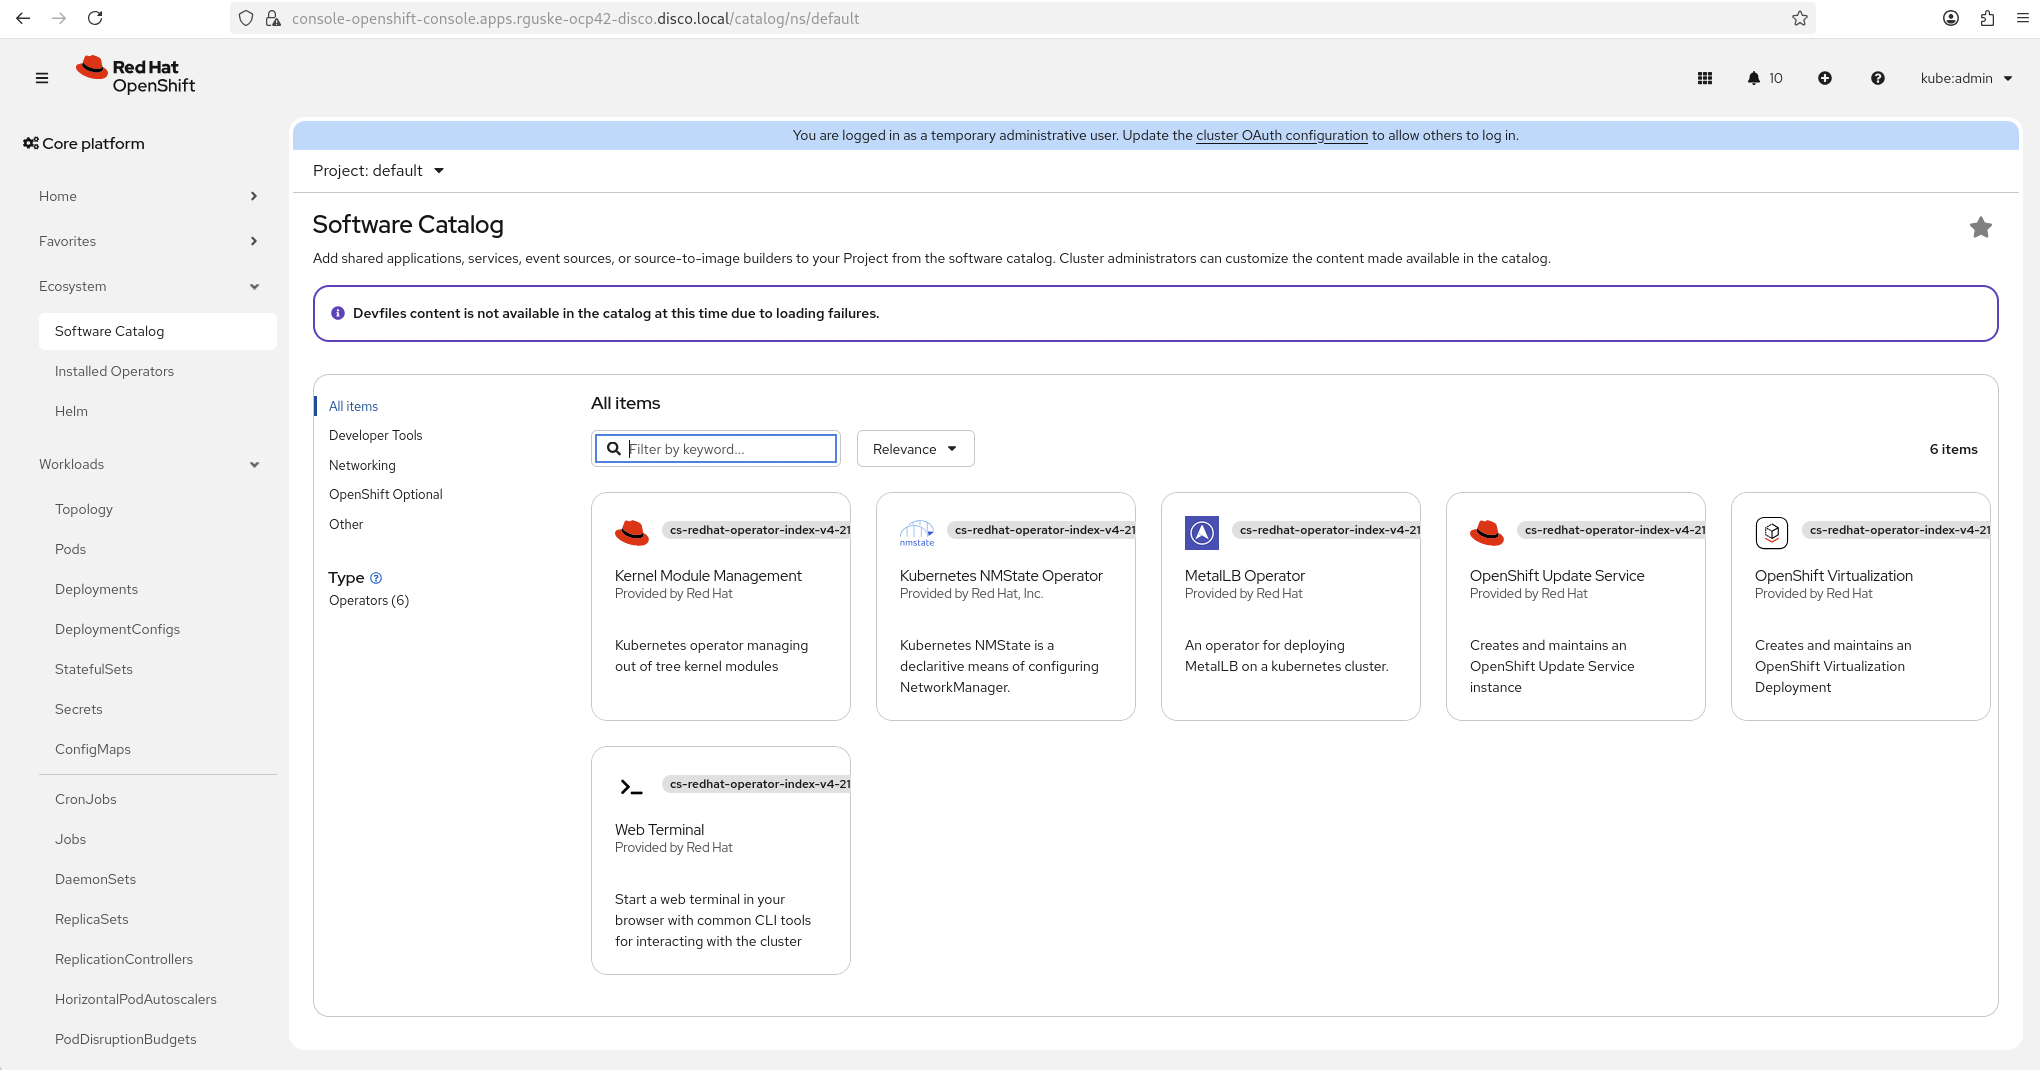Filter by OpenShift Optional category
The image size is (2040, 1070).
click(385, 494)
